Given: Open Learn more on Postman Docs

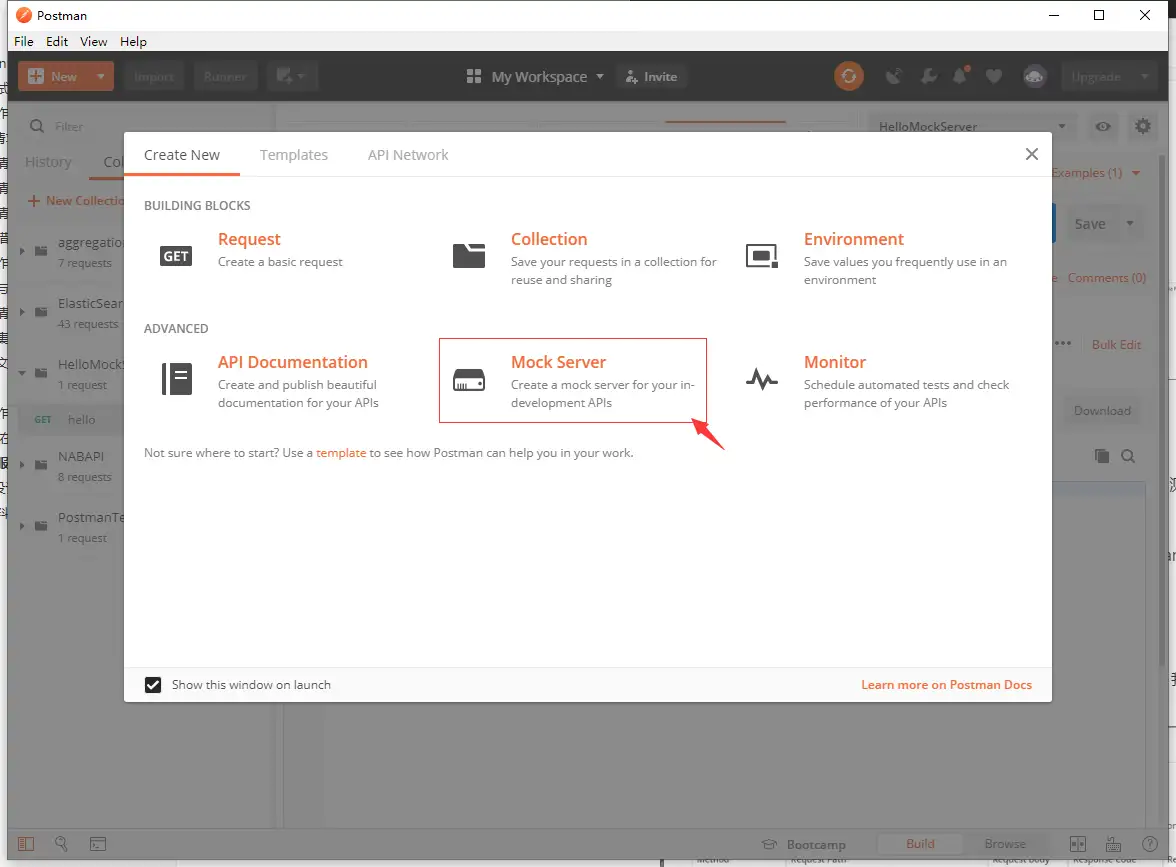Looking at the screenshot, I should point(946,685).
